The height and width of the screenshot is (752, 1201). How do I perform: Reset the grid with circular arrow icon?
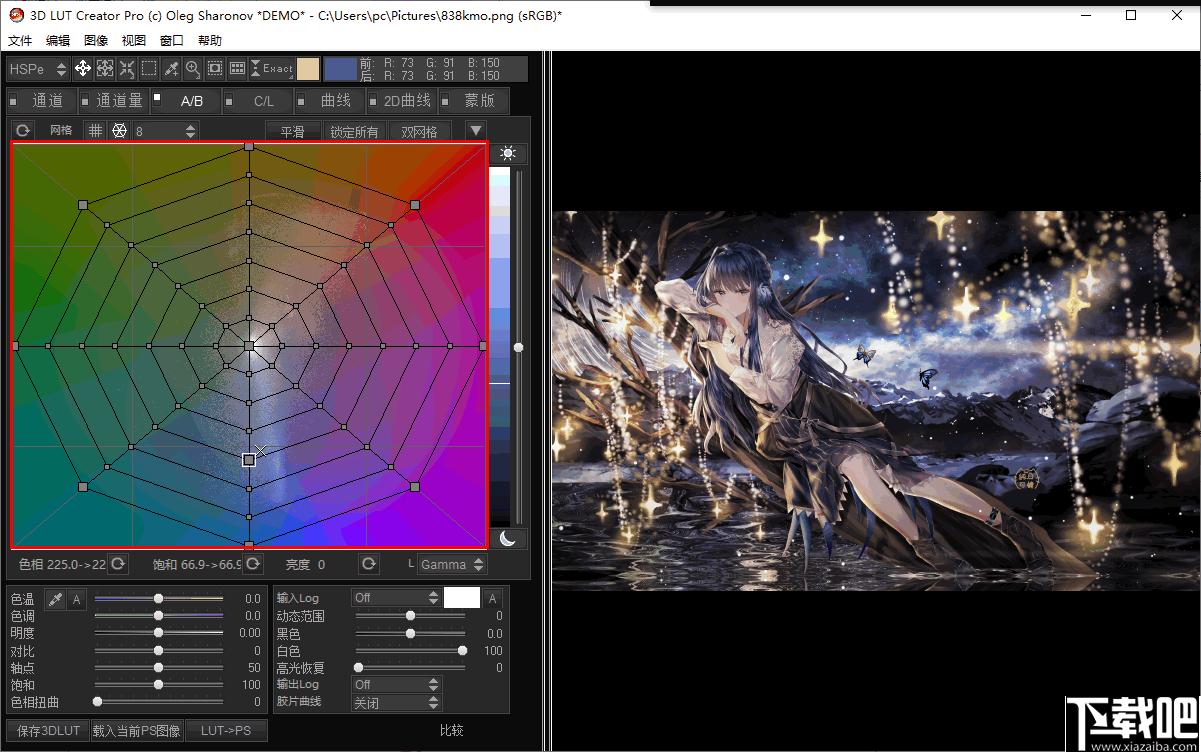[22, 131]
